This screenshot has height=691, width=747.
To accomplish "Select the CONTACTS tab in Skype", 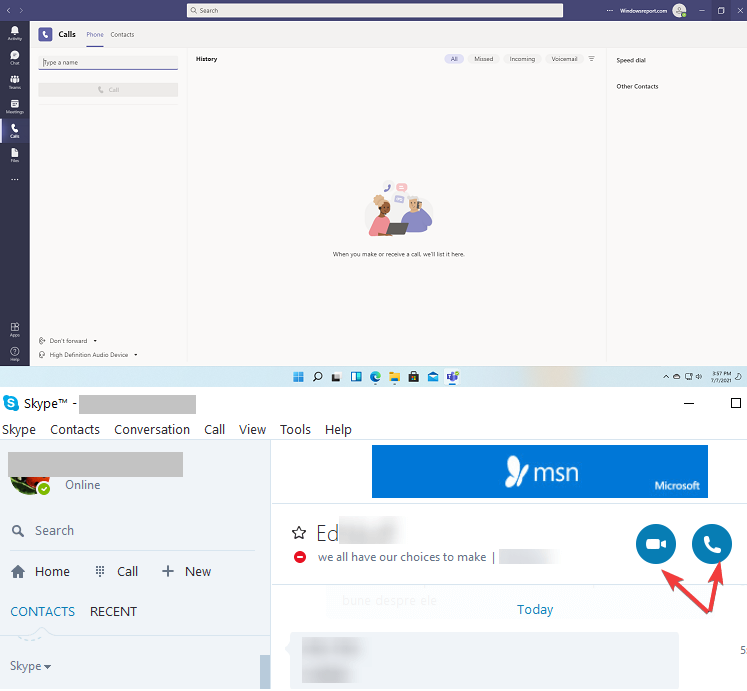I will point(42,612).
